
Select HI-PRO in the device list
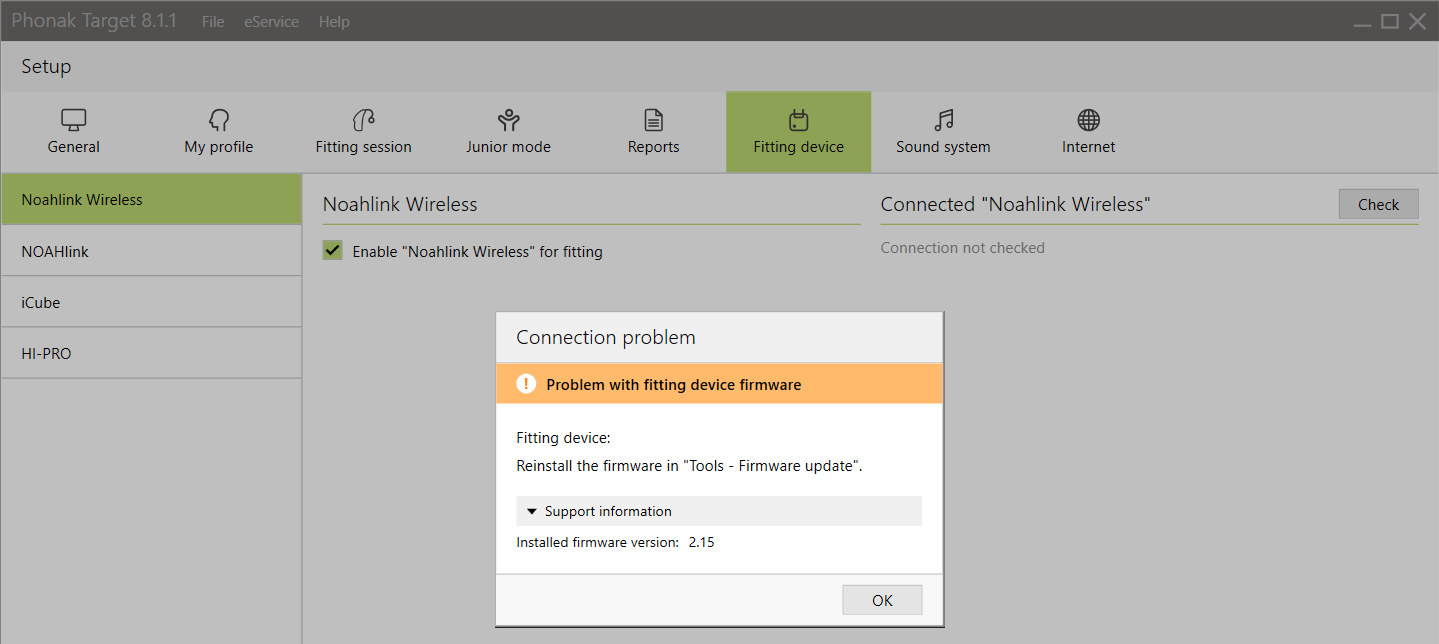[151, 353]
